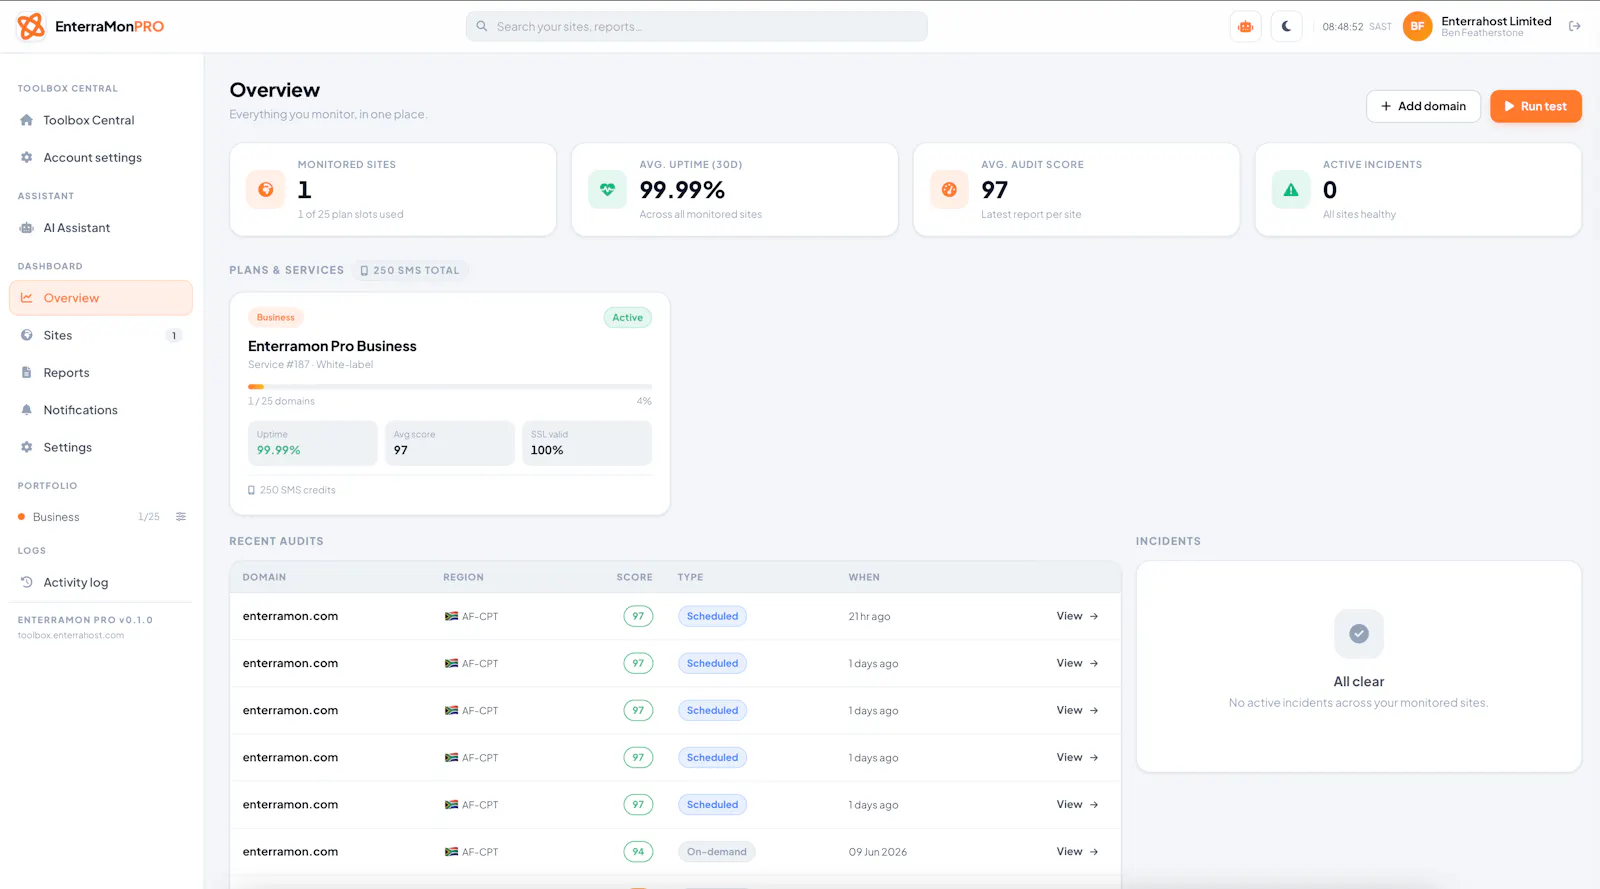The image size is (1600, 889).
Task: Open Account settings in the sidebar
Action: 101,158
